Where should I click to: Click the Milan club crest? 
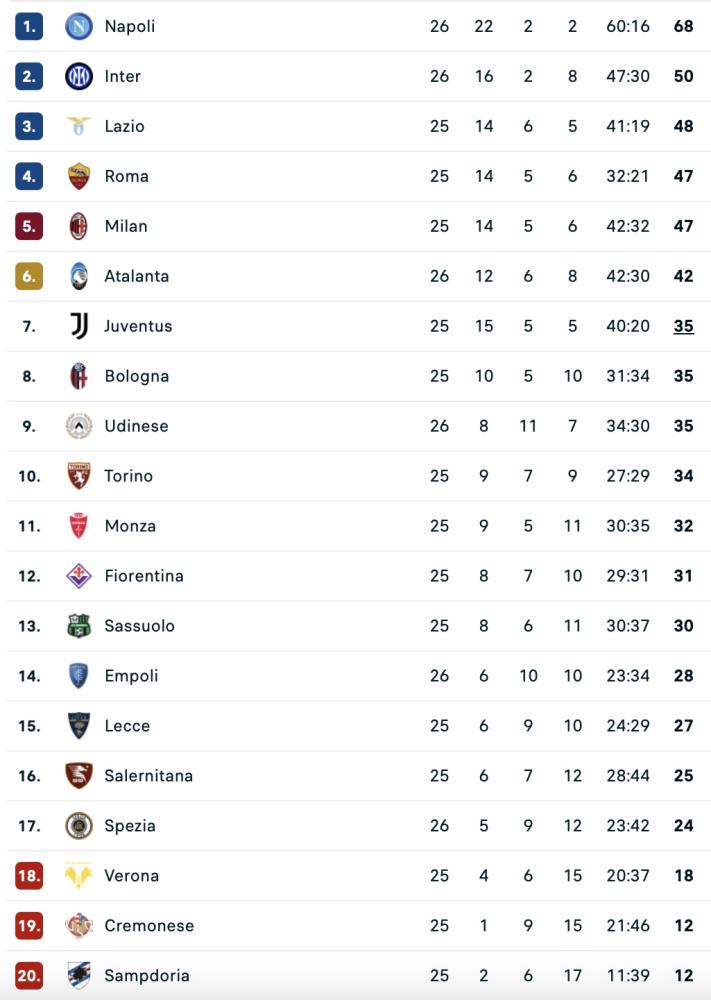[78, 226]
